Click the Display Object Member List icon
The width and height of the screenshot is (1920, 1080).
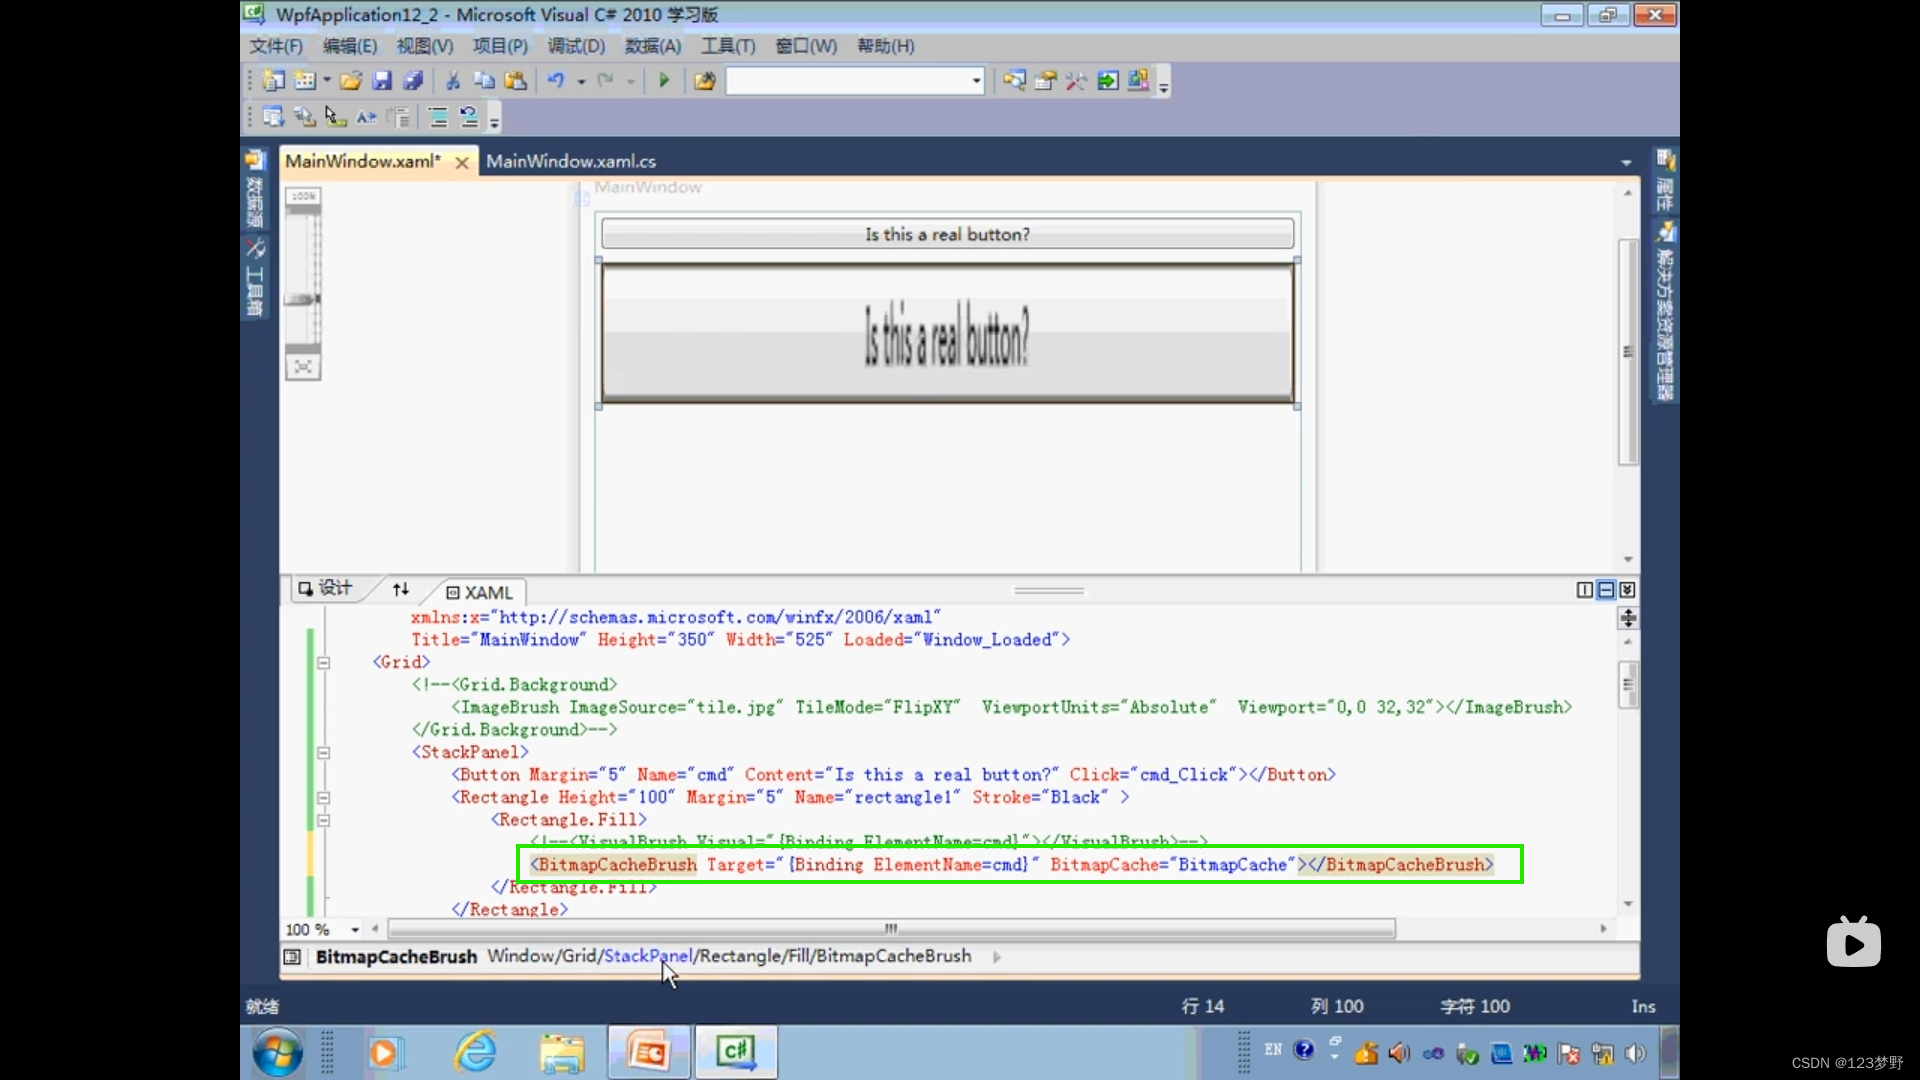pyautogui.click(x=273, y=117)
